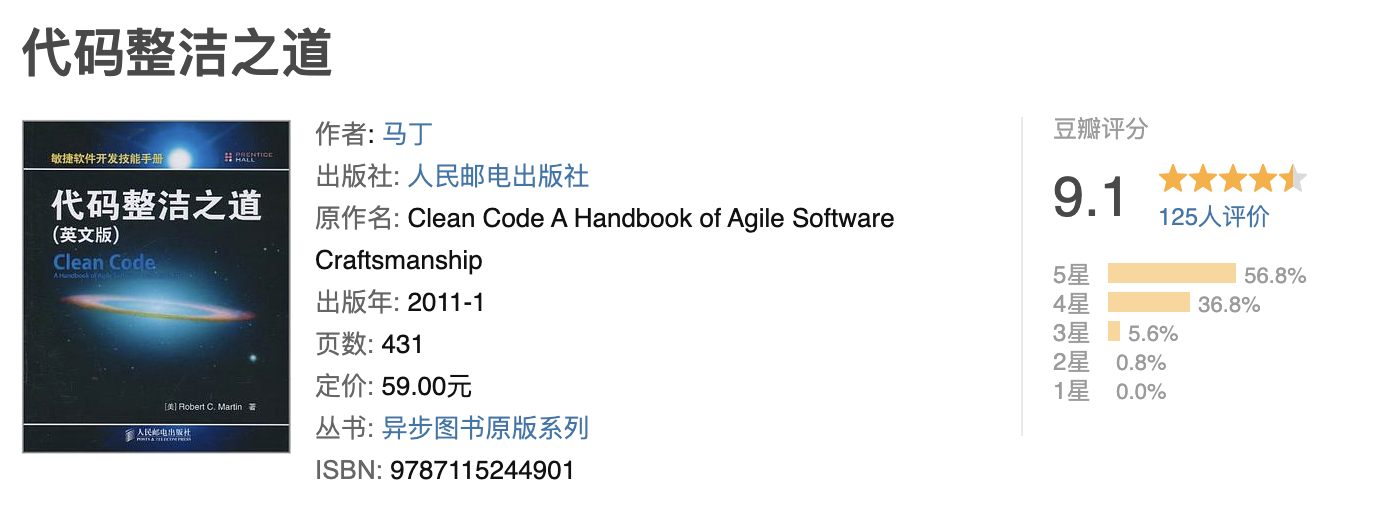Click the 1星 rating label
1398x514 pixels.
[1071, 392]
